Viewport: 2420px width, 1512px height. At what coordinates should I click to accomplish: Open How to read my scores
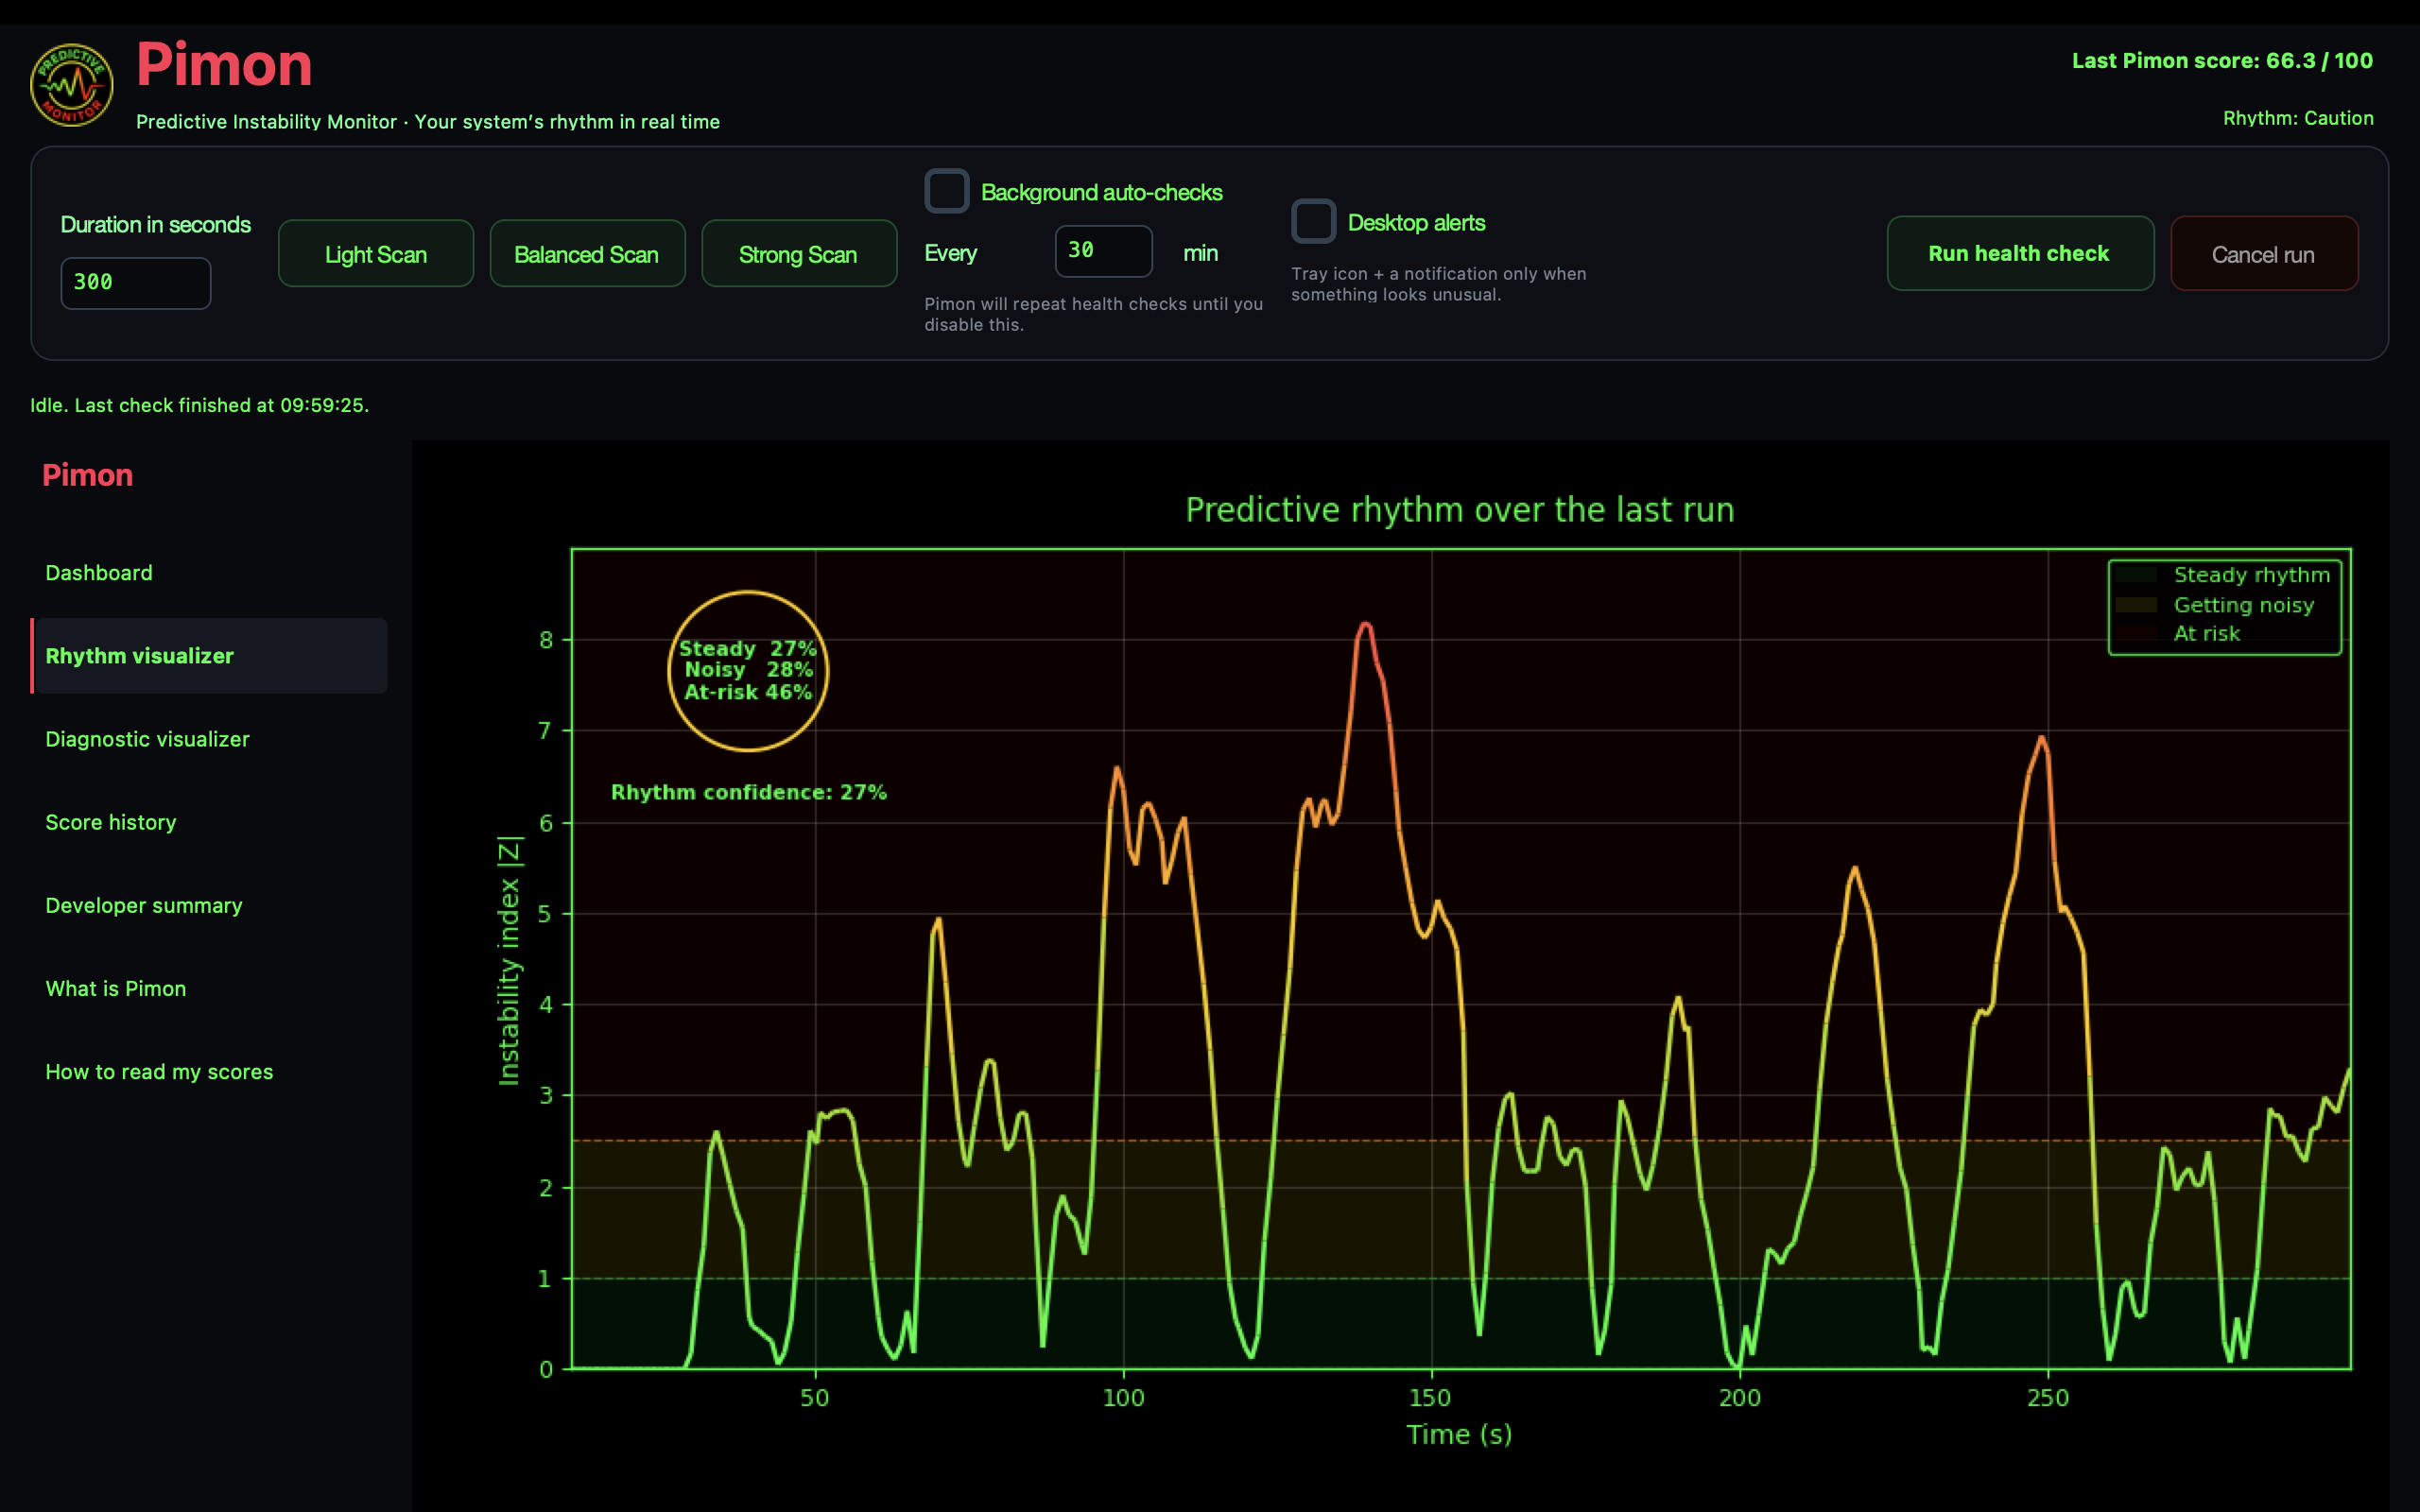pyautogui.click(x=209, y=1071)
